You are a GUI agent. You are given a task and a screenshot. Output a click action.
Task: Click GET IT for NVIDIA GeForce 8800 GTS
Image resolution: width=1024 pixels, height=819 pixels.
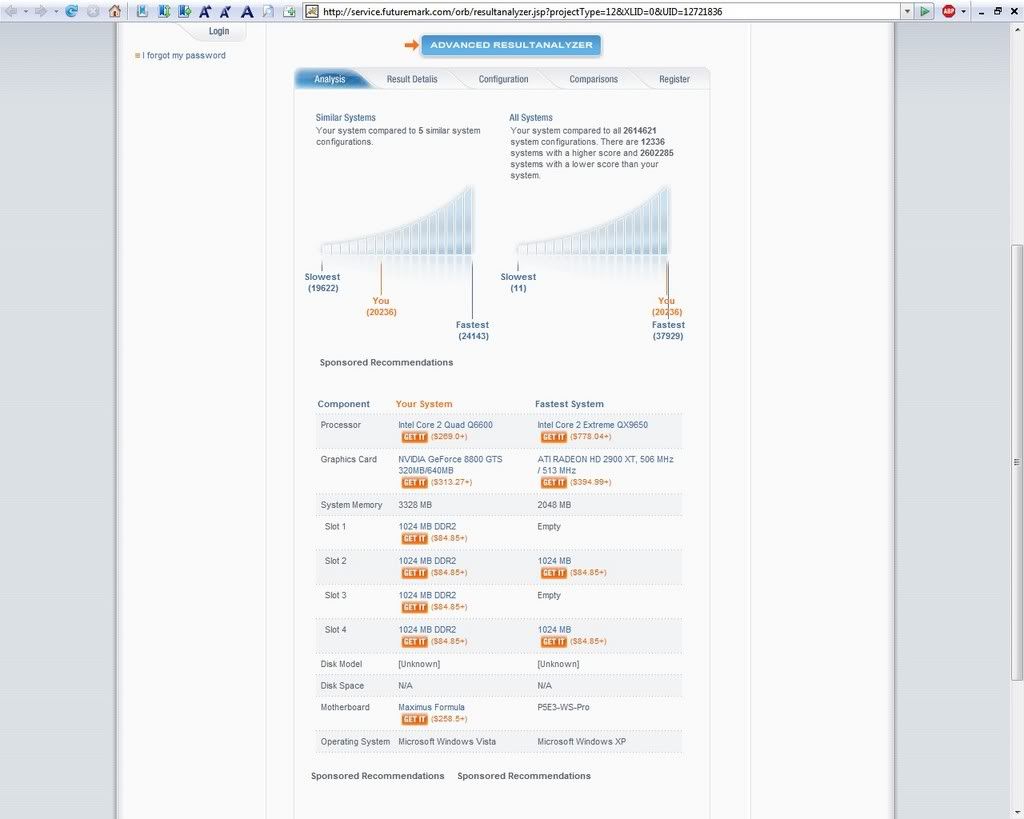pyautogui.click(x=414, y=483)
